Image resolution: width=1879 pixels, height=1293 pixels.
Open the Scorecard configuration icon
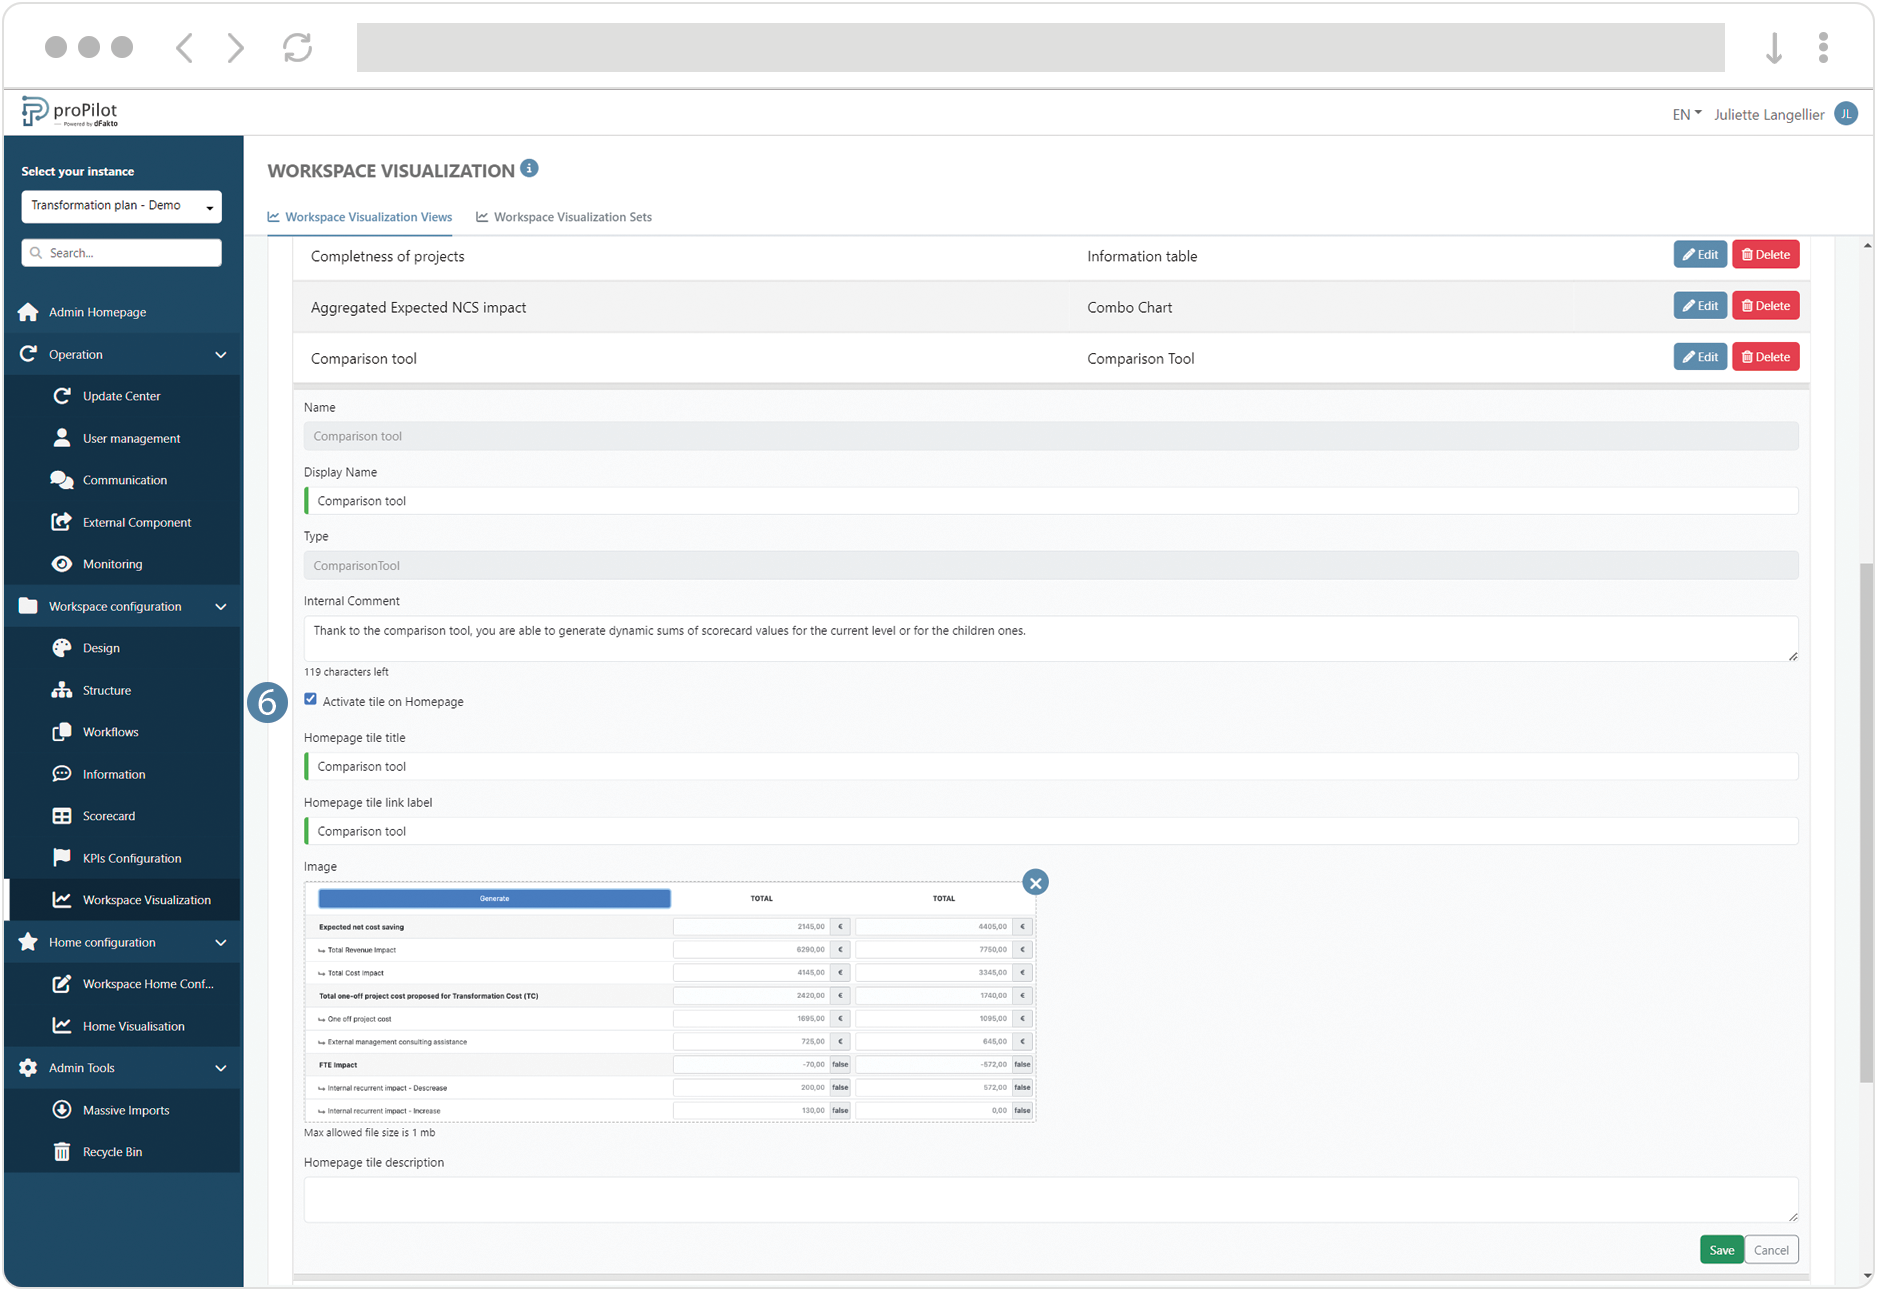click(62, 815)
